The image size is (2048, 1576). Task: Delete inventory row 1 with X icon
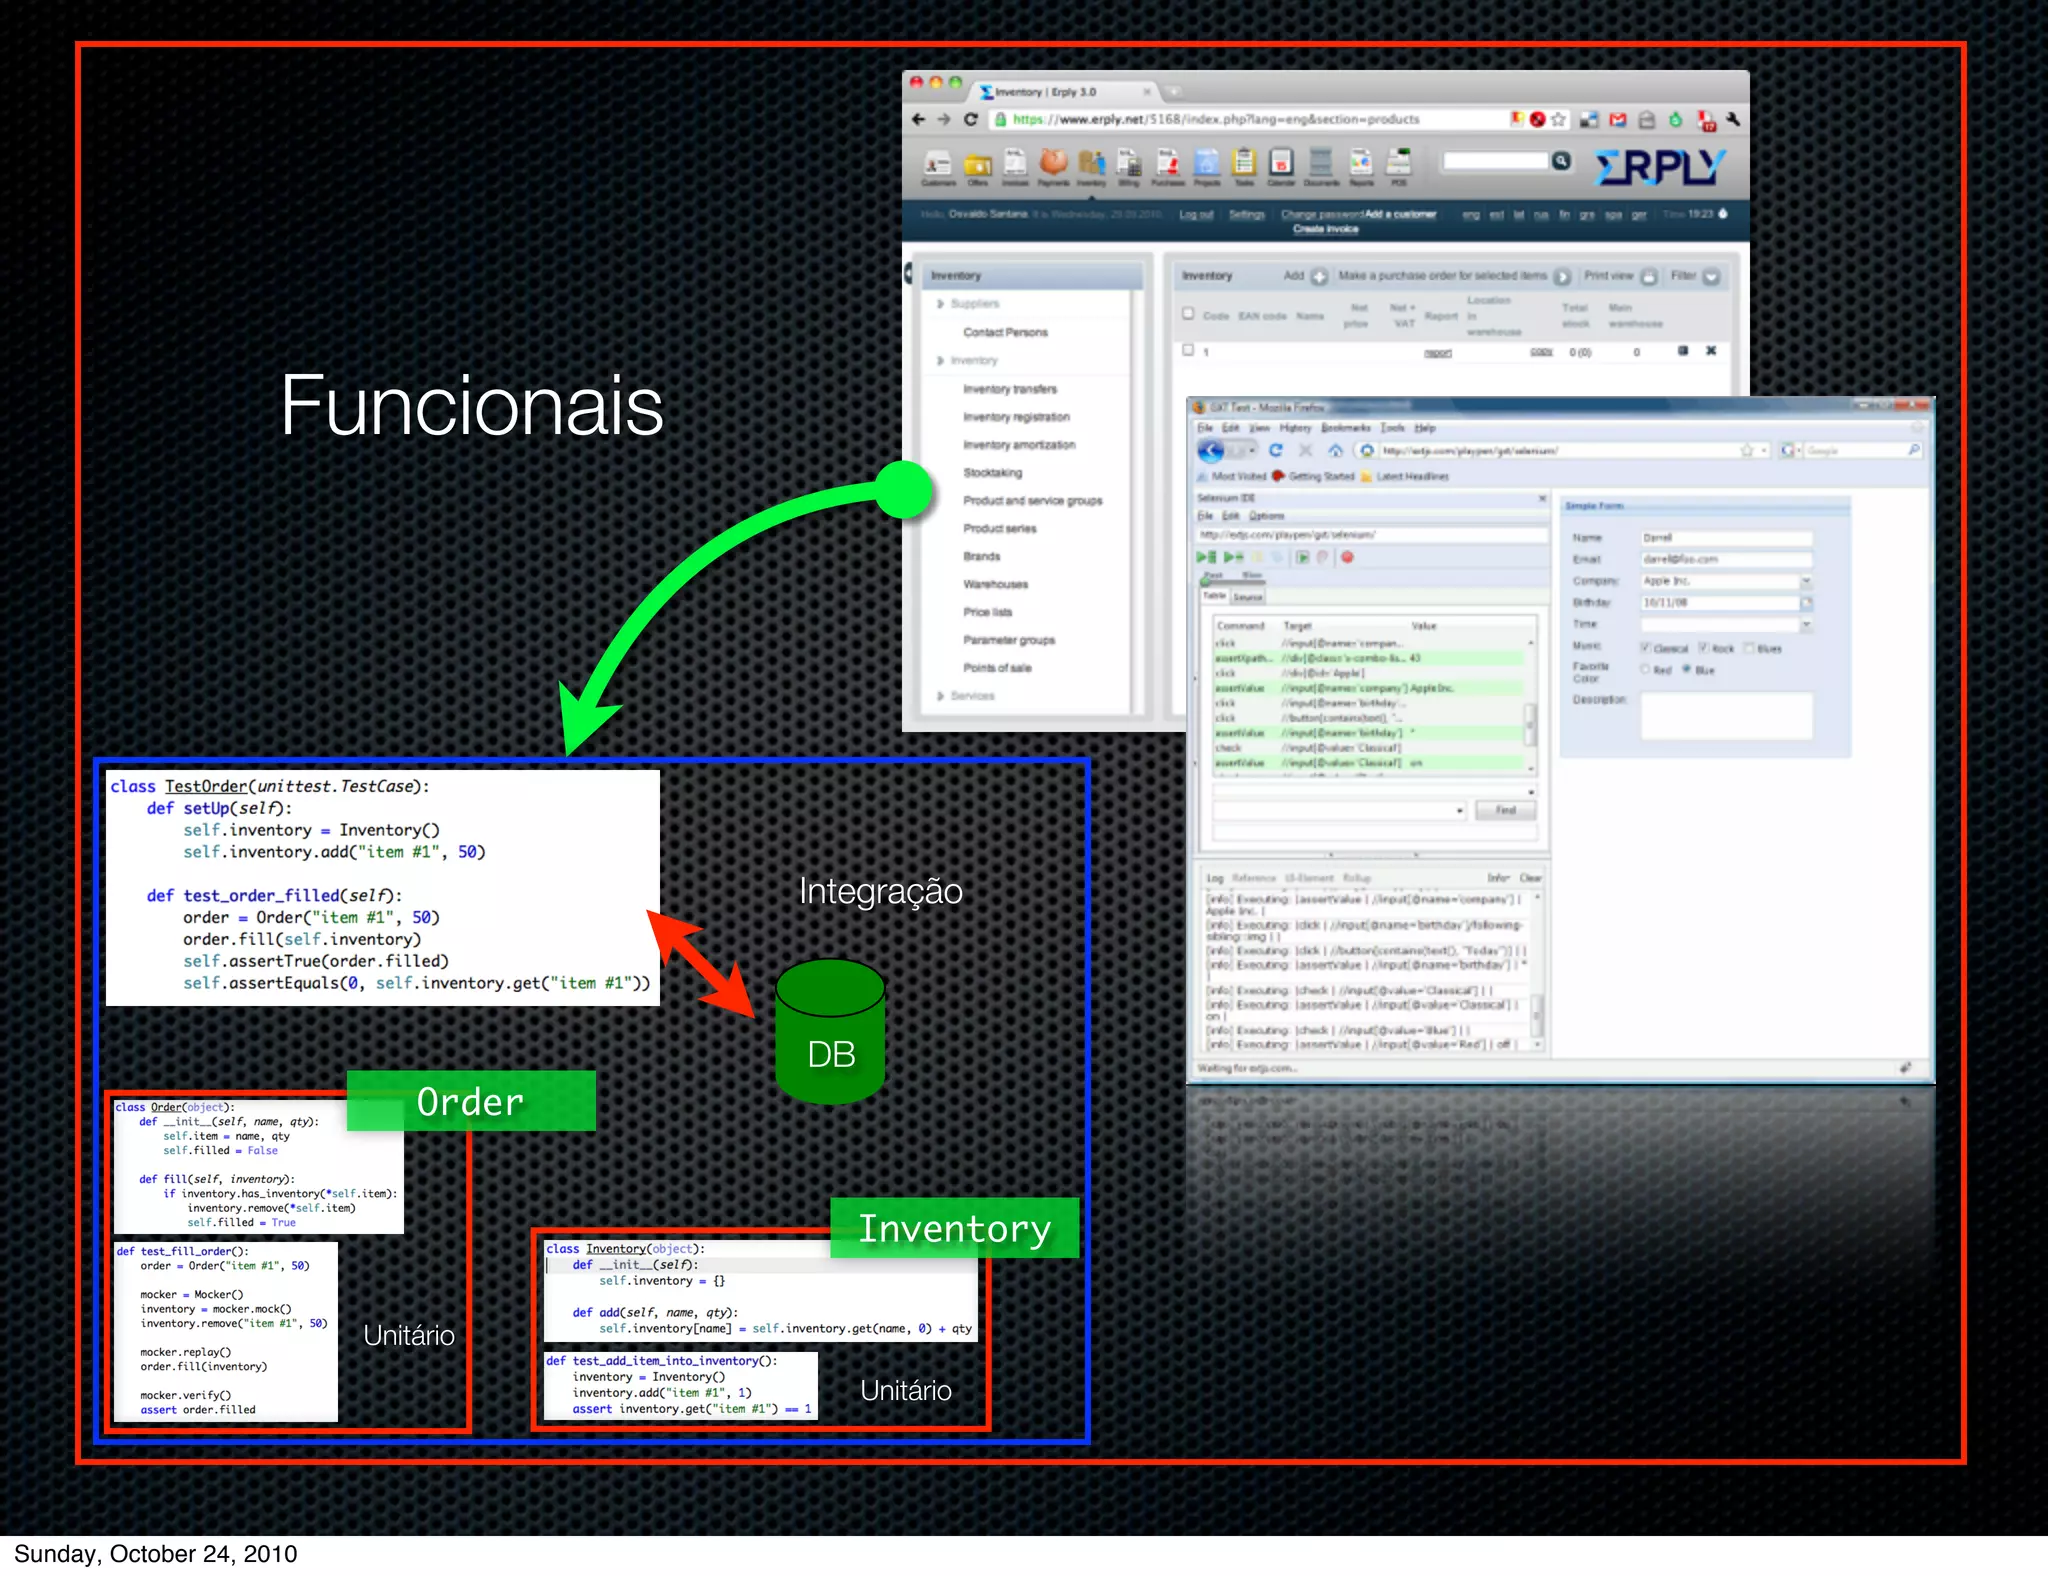[1711, 351]
